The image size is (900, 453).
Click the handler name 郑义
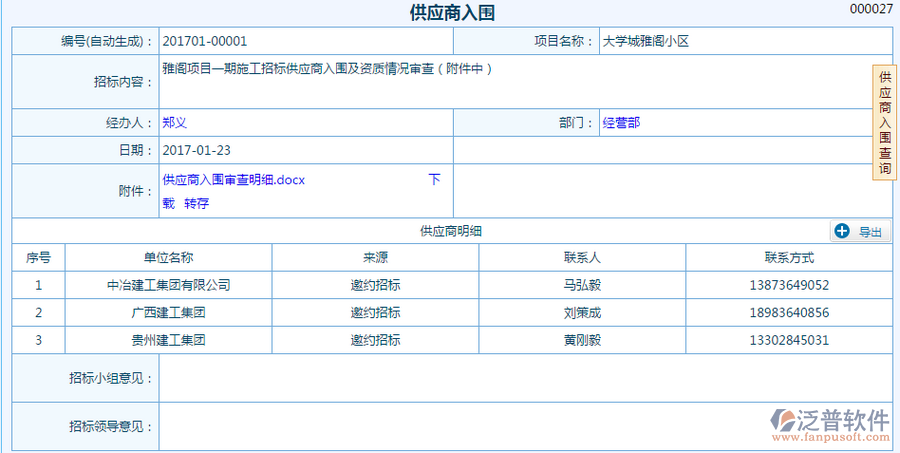tap(174, 123)
